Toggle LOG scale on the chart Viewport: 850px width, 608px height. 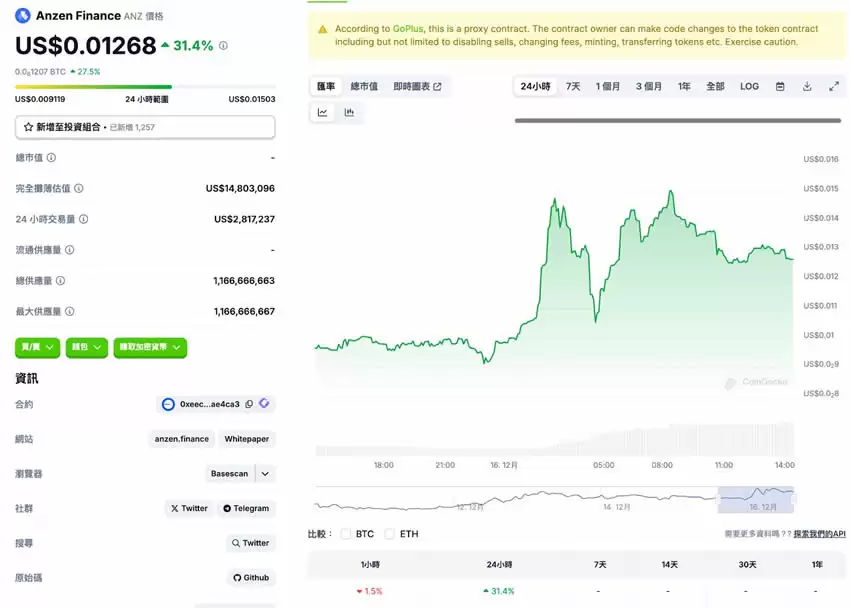(749, 86)
